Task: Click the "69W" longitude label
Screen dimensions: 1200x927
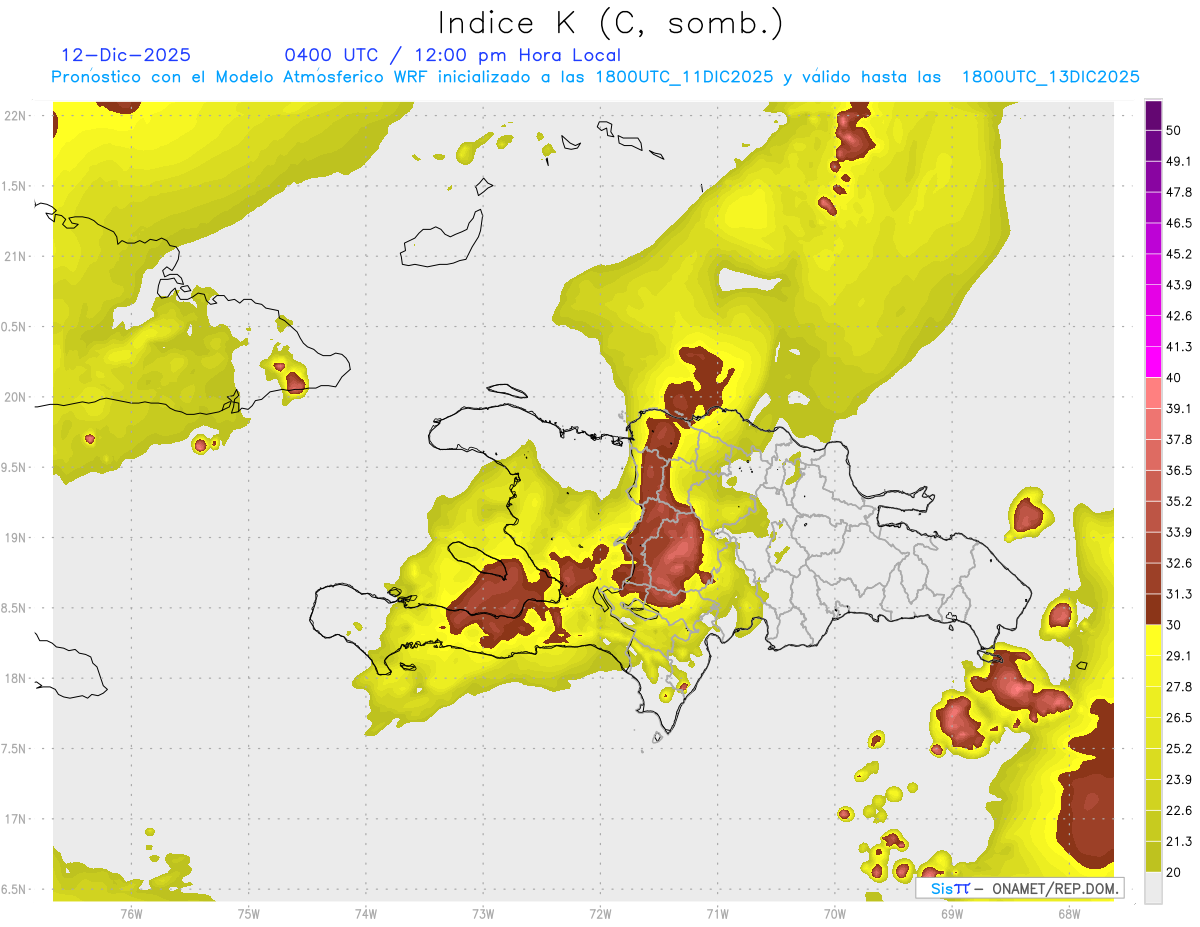Action: [x=952, y=913]
